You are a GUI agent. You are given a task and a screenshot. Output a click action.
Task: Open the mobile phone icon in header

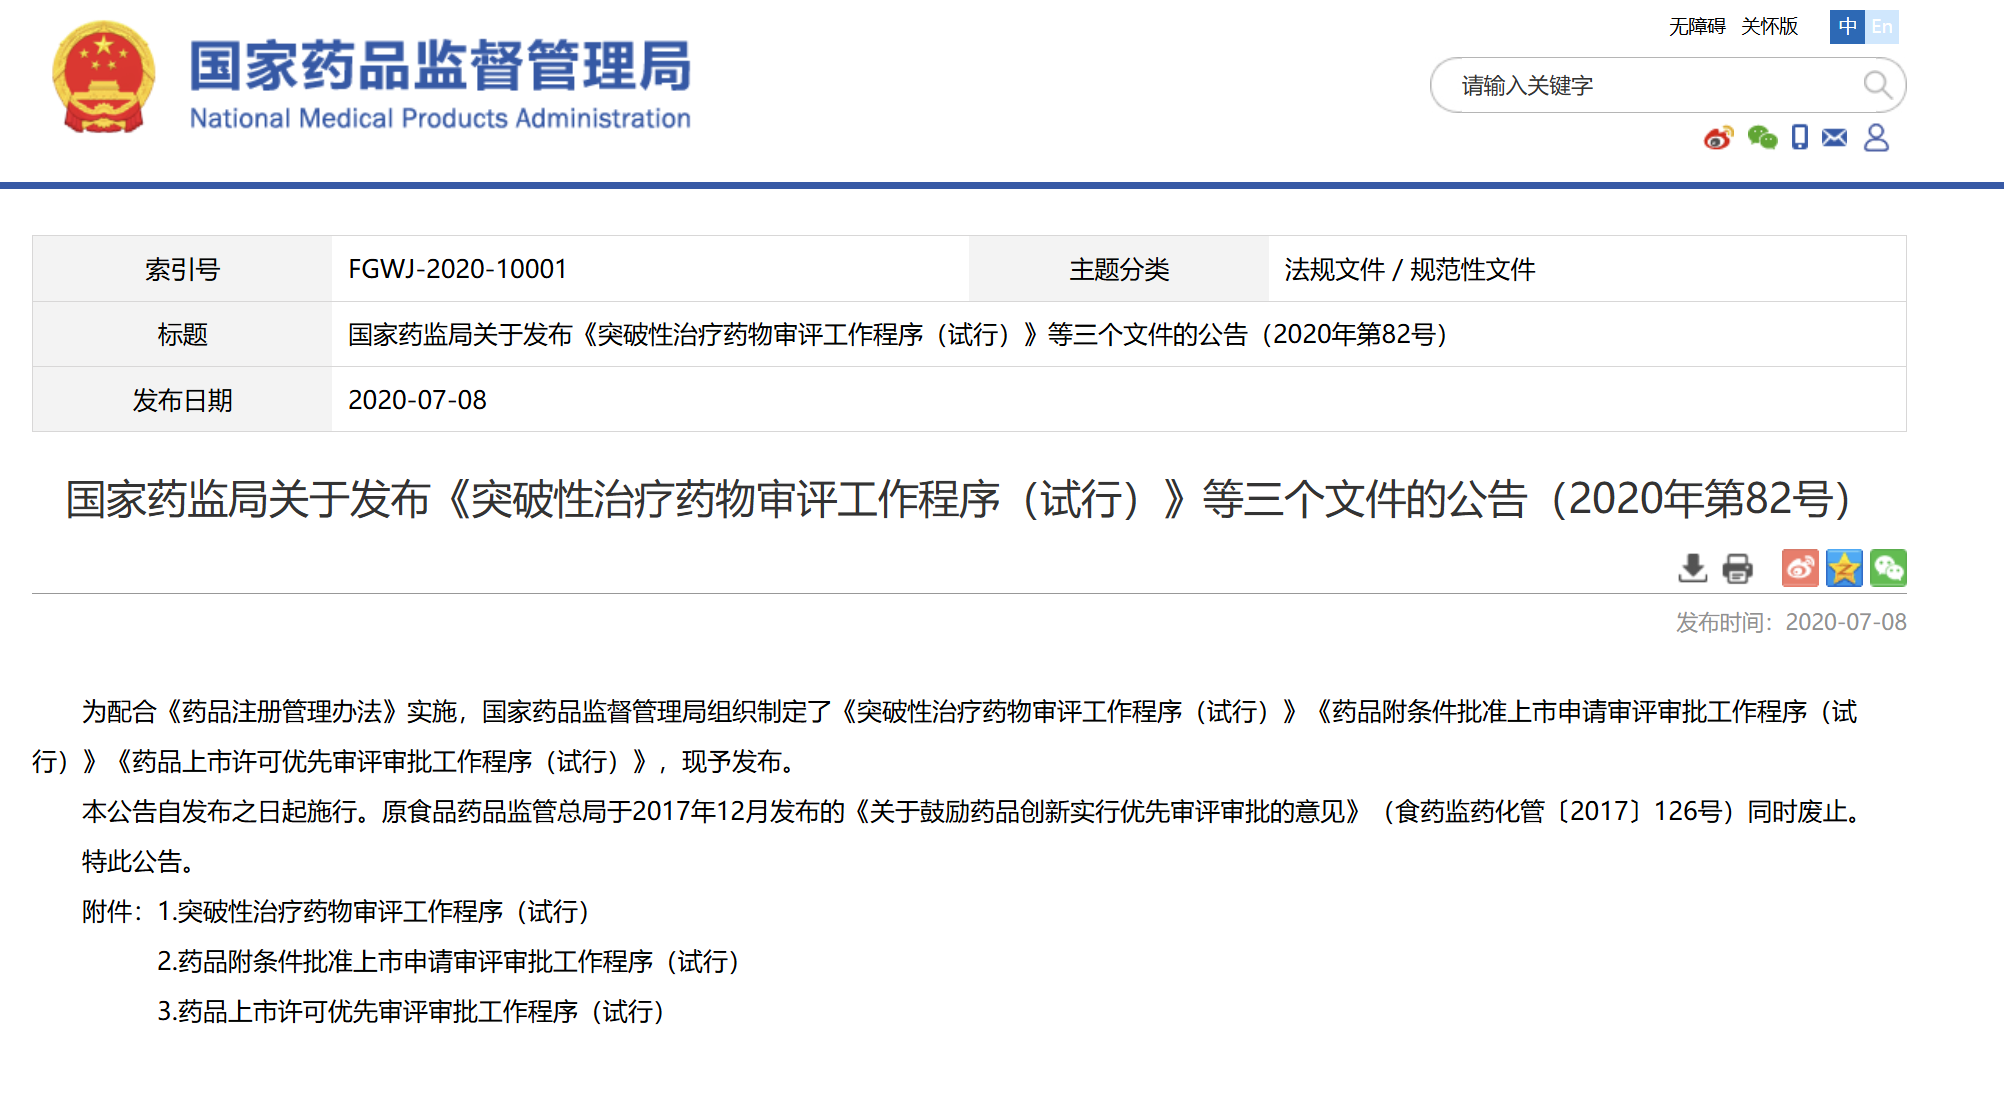tap(1800, 137)
